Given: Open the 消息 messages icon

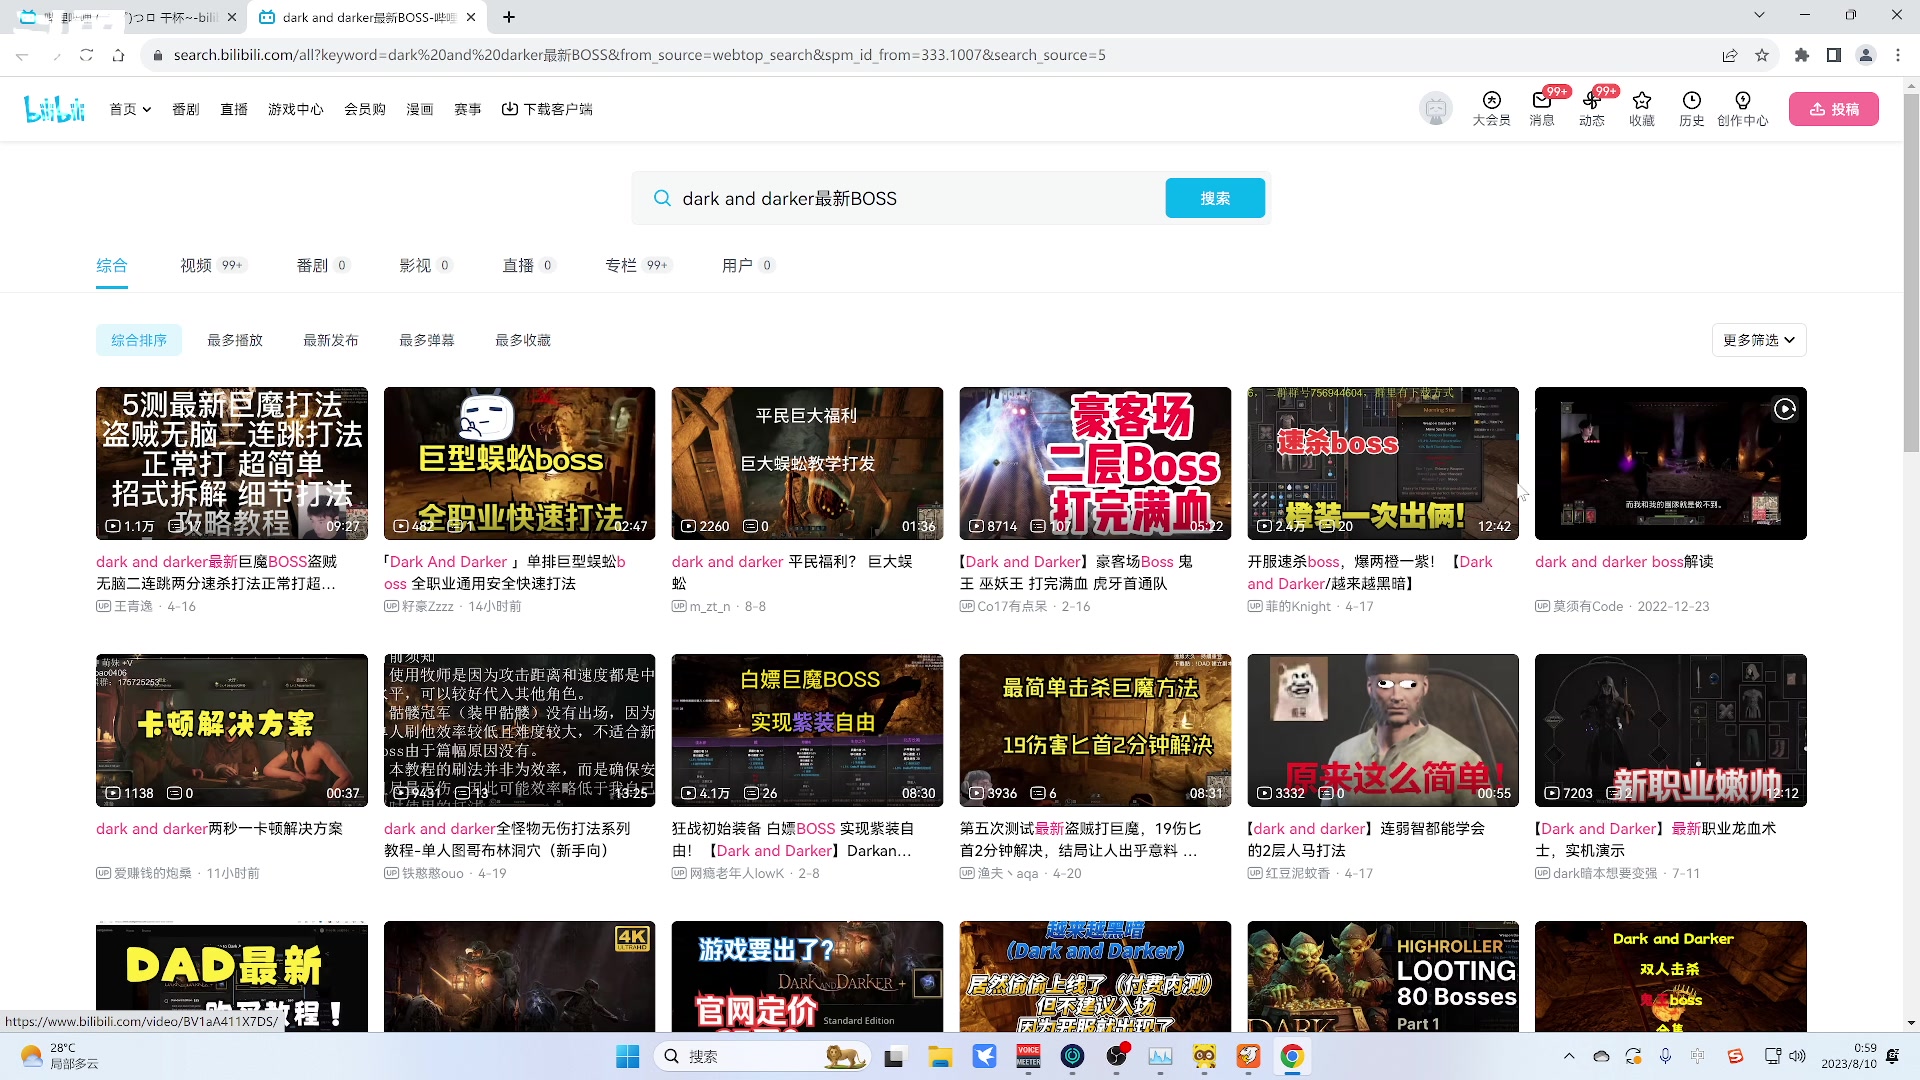Looking at the screenshot, I should pos(1541,108).
